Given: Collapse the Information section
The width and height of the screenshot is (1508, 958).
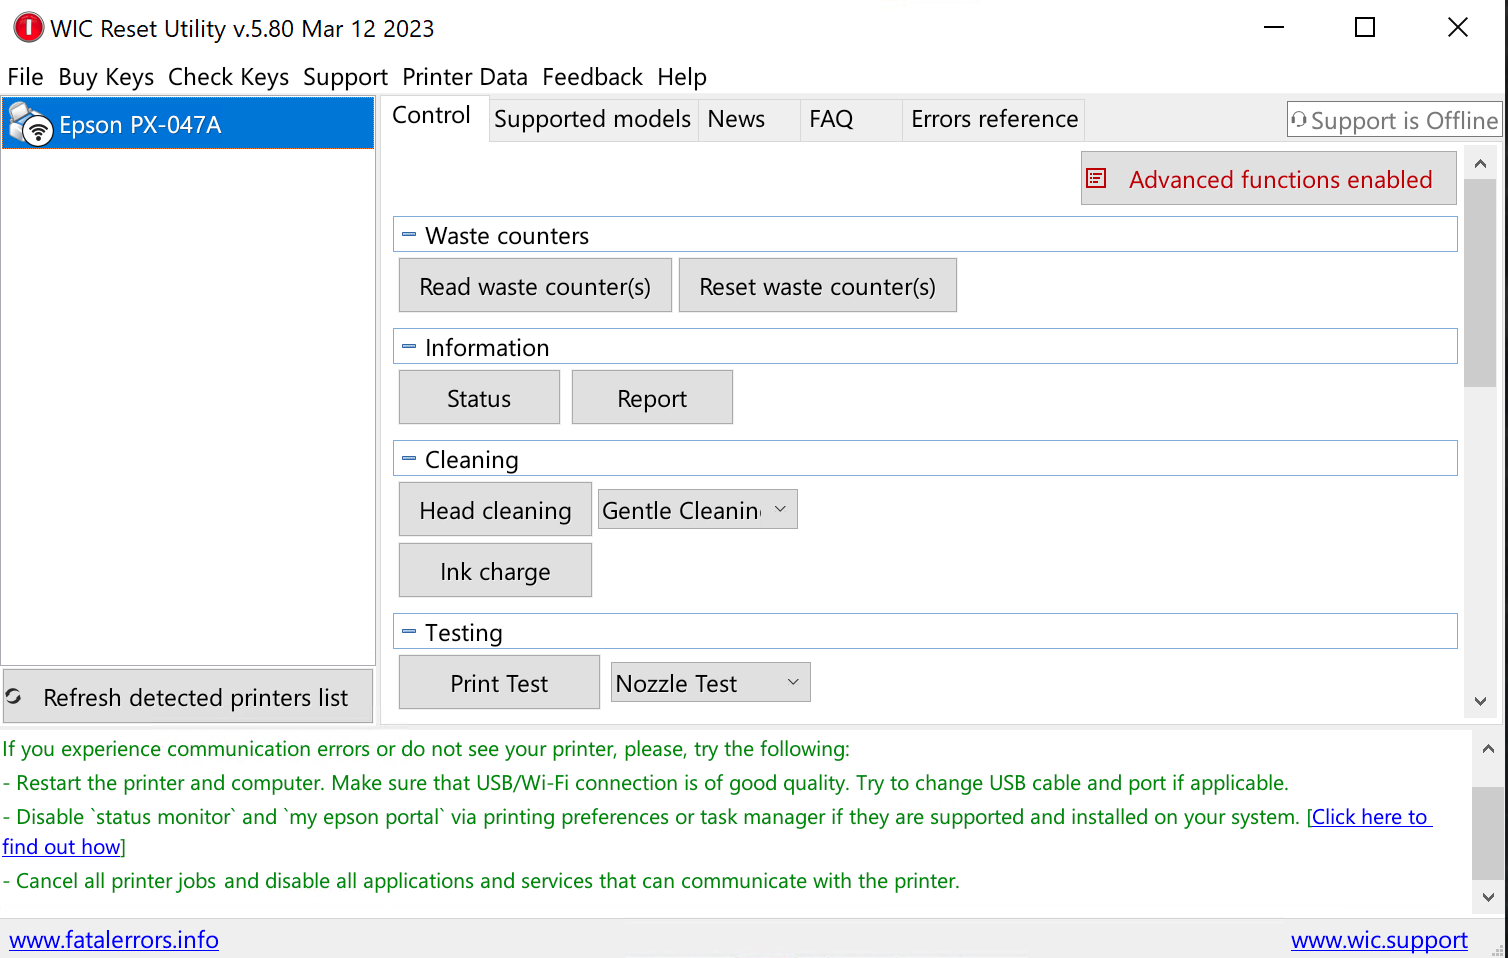Looking at the screenshot, I should pyautogui.click(x=408, y=347).
